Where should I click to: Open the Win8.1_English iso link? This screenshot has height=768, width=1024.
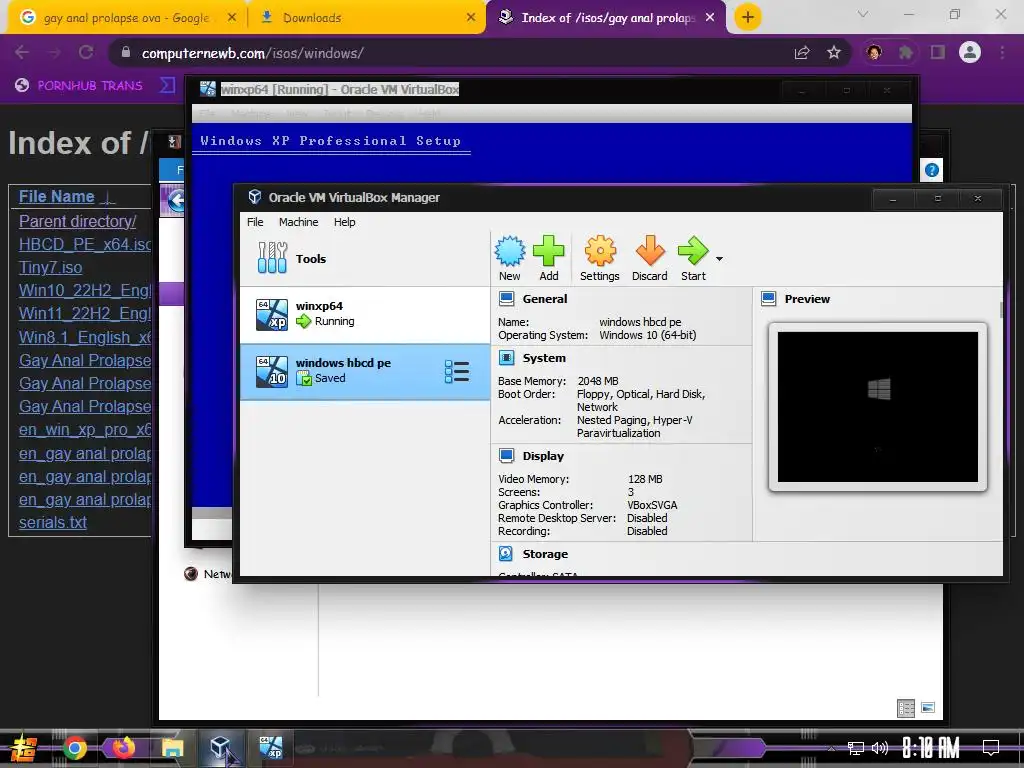pyautogui.click(x=85, y=337)
